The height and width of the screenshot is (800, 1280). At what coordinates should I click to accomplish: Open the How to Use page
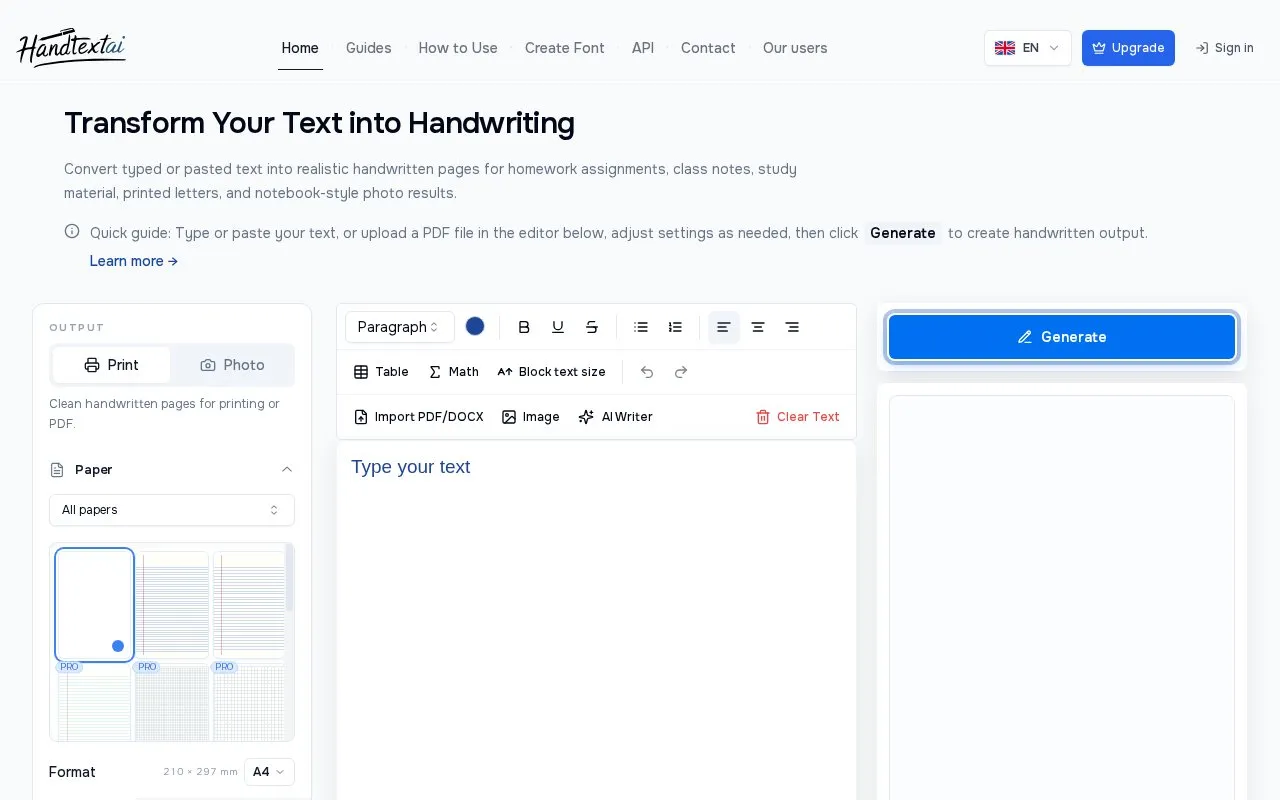(x=458, y=48)
